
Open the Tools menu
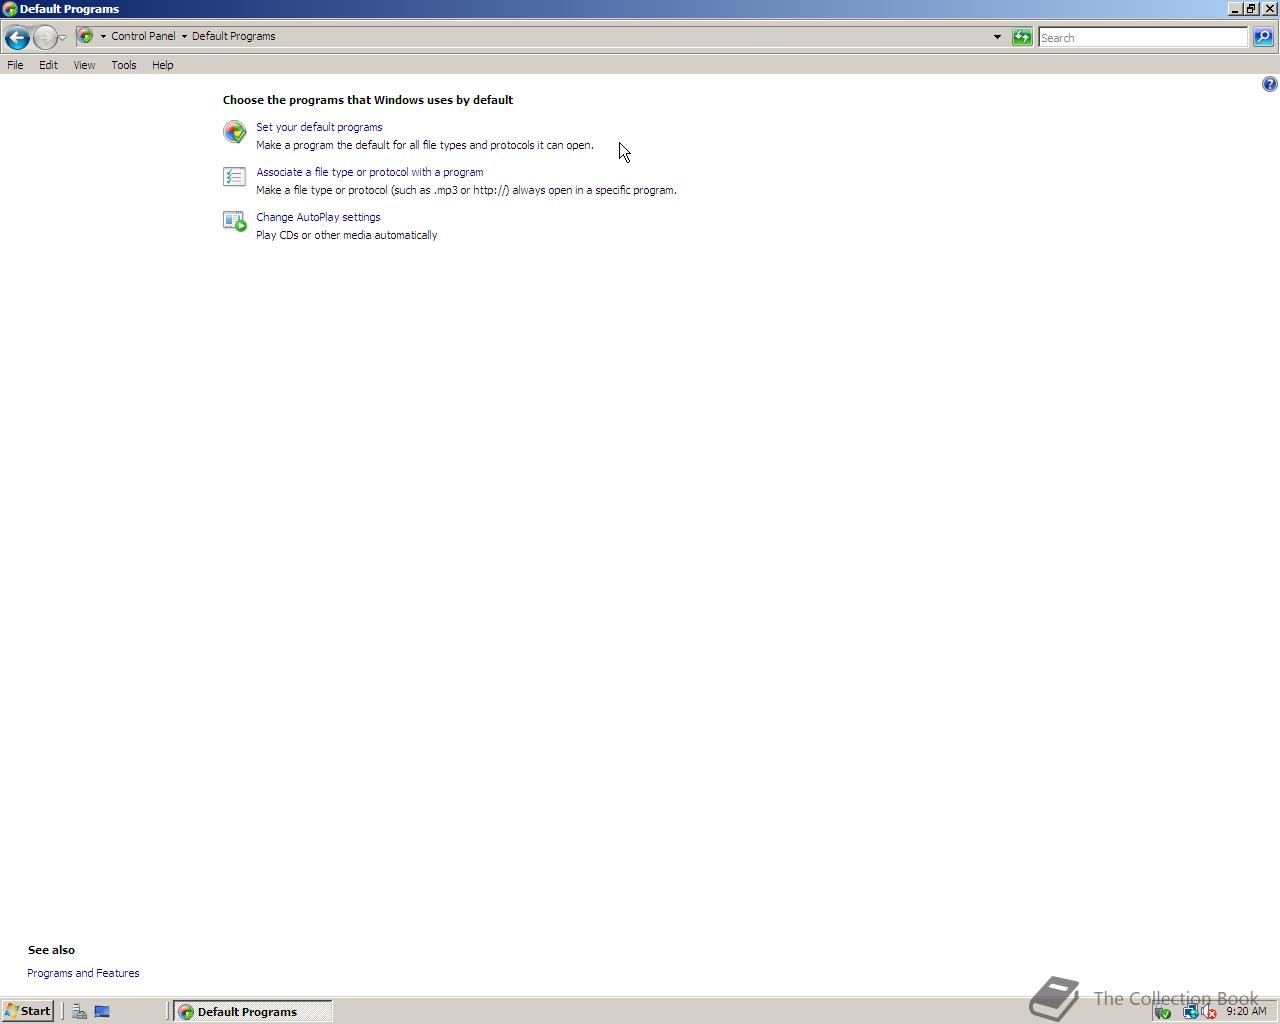tap(124, 65)
